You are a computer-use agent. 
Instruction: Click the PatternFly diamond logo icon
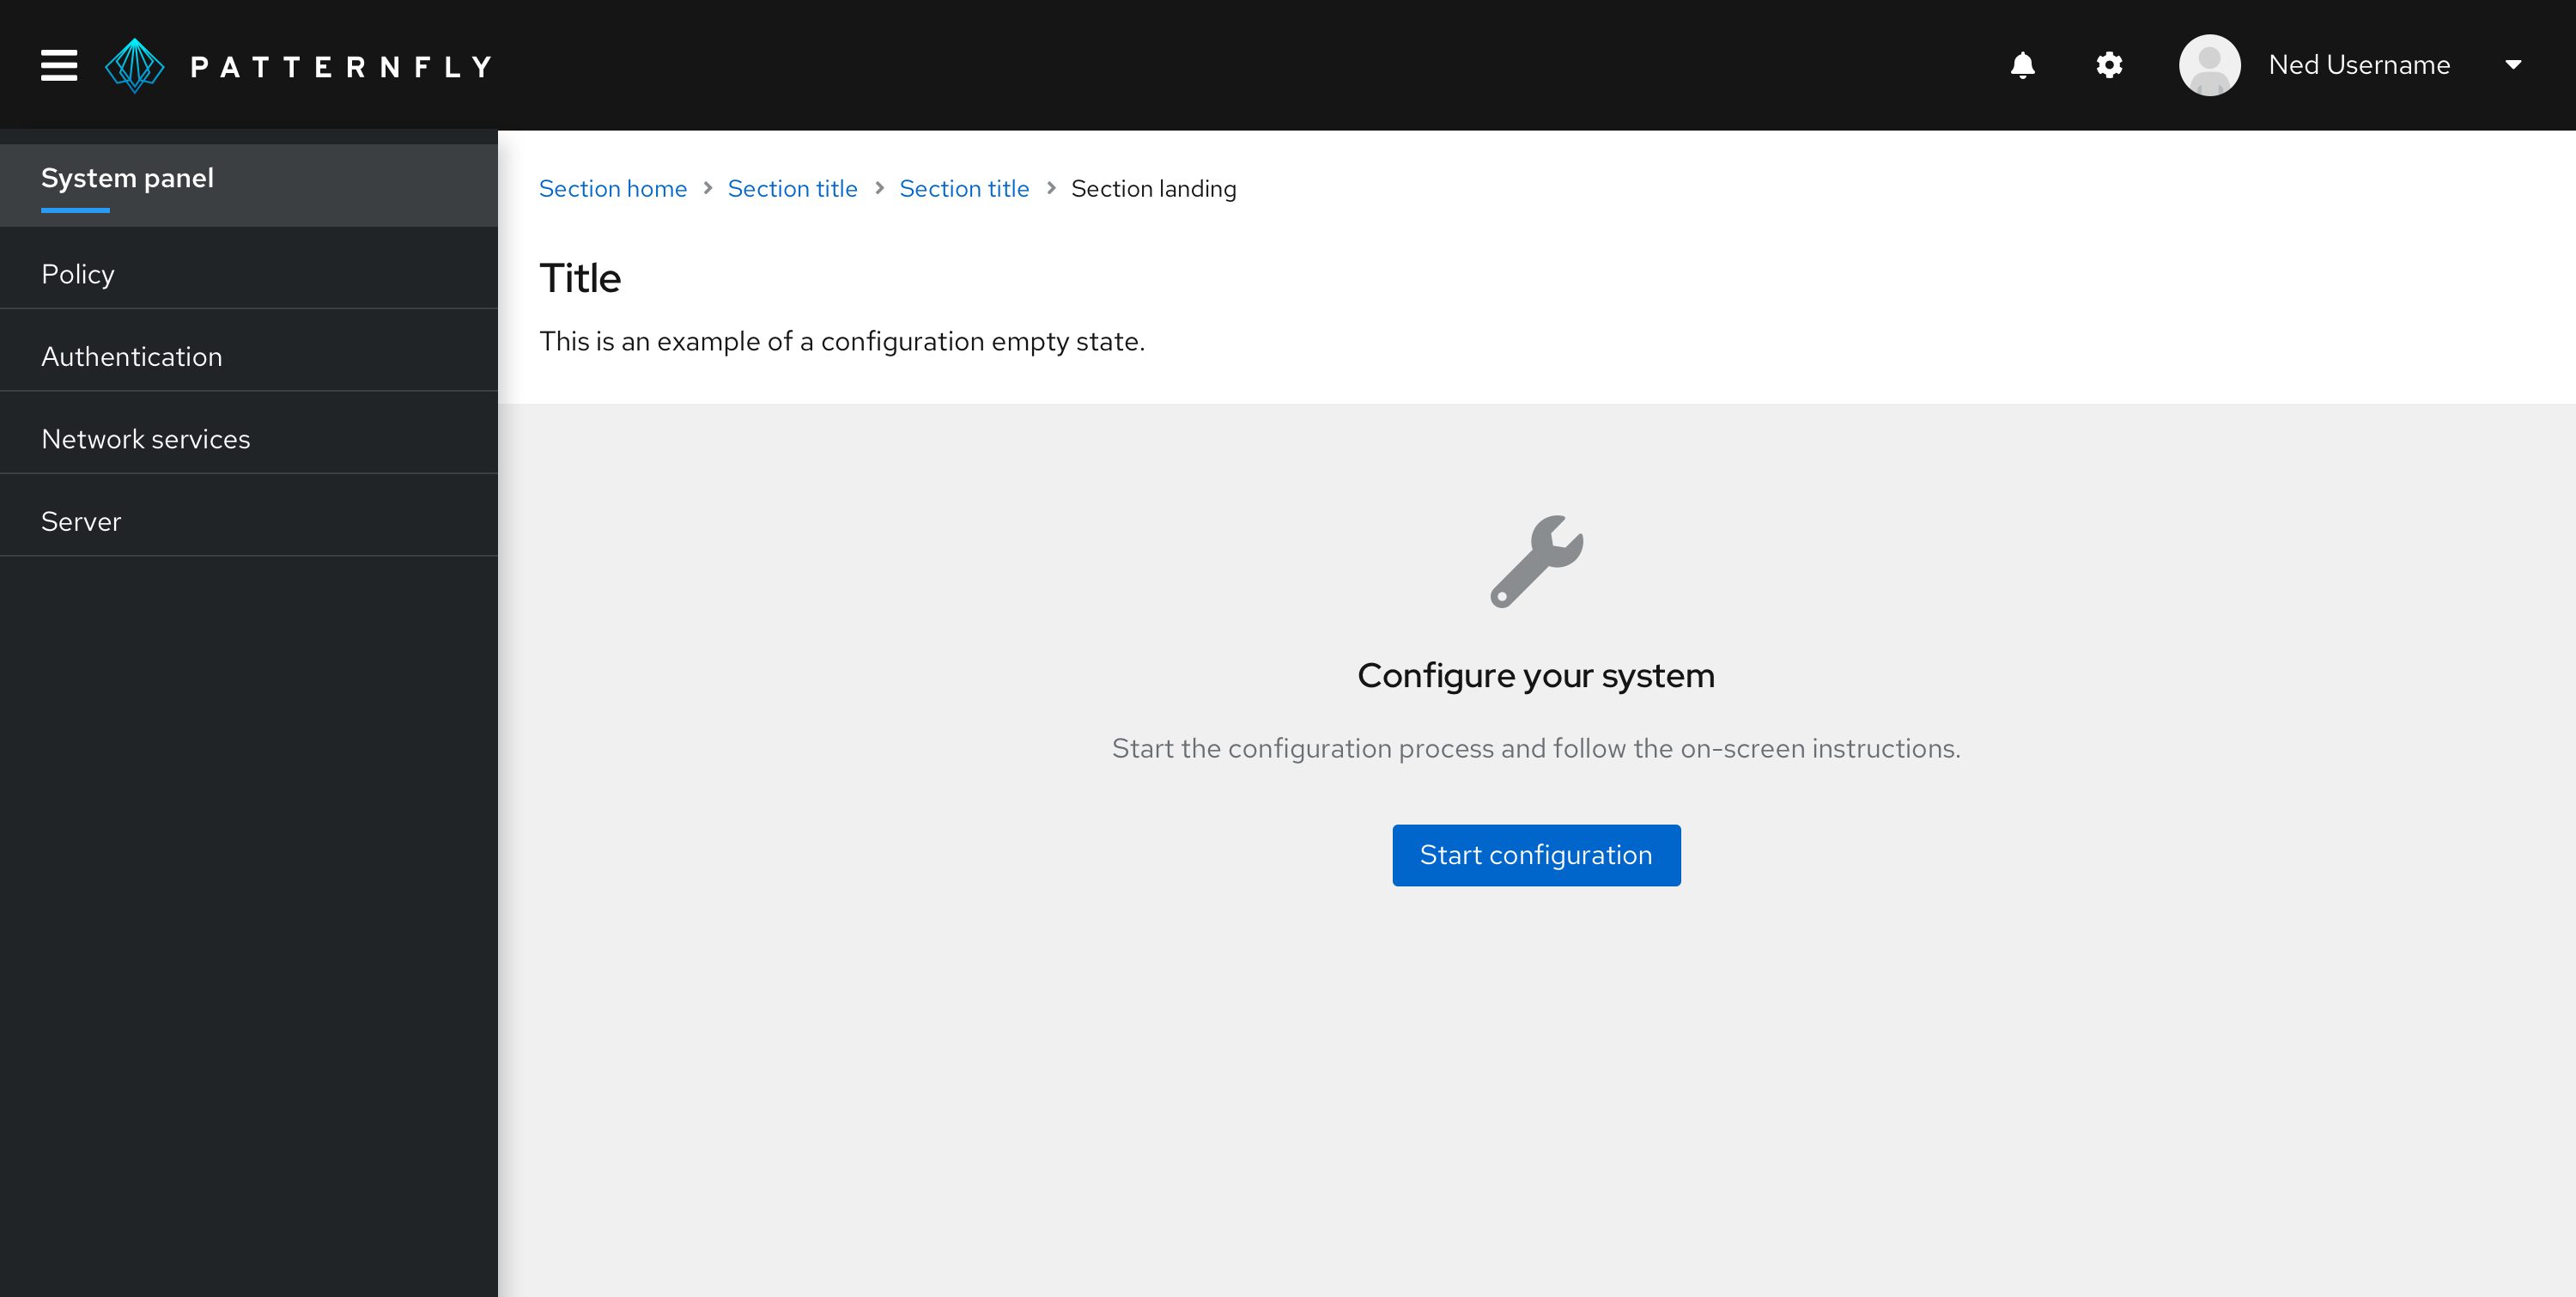point(136,64)
